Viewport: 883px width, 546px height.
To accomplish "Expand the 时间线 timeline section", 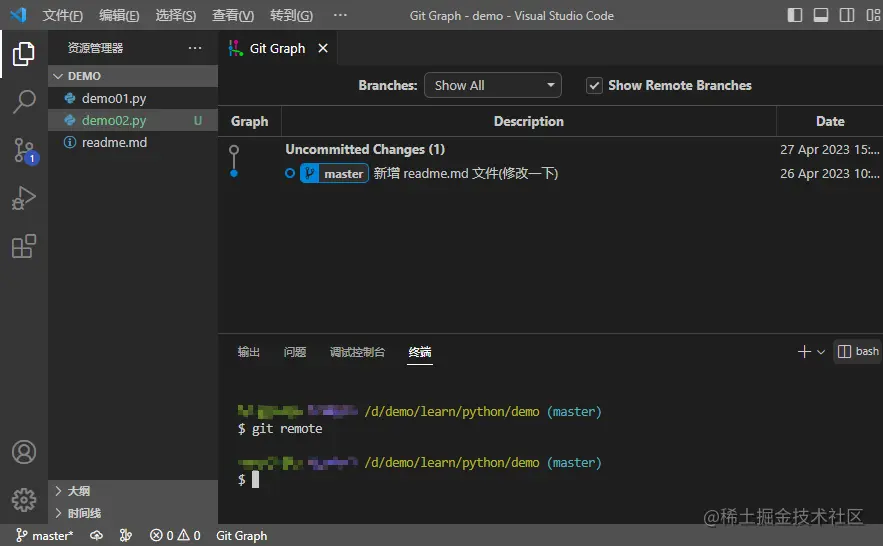I will (133, 513).
